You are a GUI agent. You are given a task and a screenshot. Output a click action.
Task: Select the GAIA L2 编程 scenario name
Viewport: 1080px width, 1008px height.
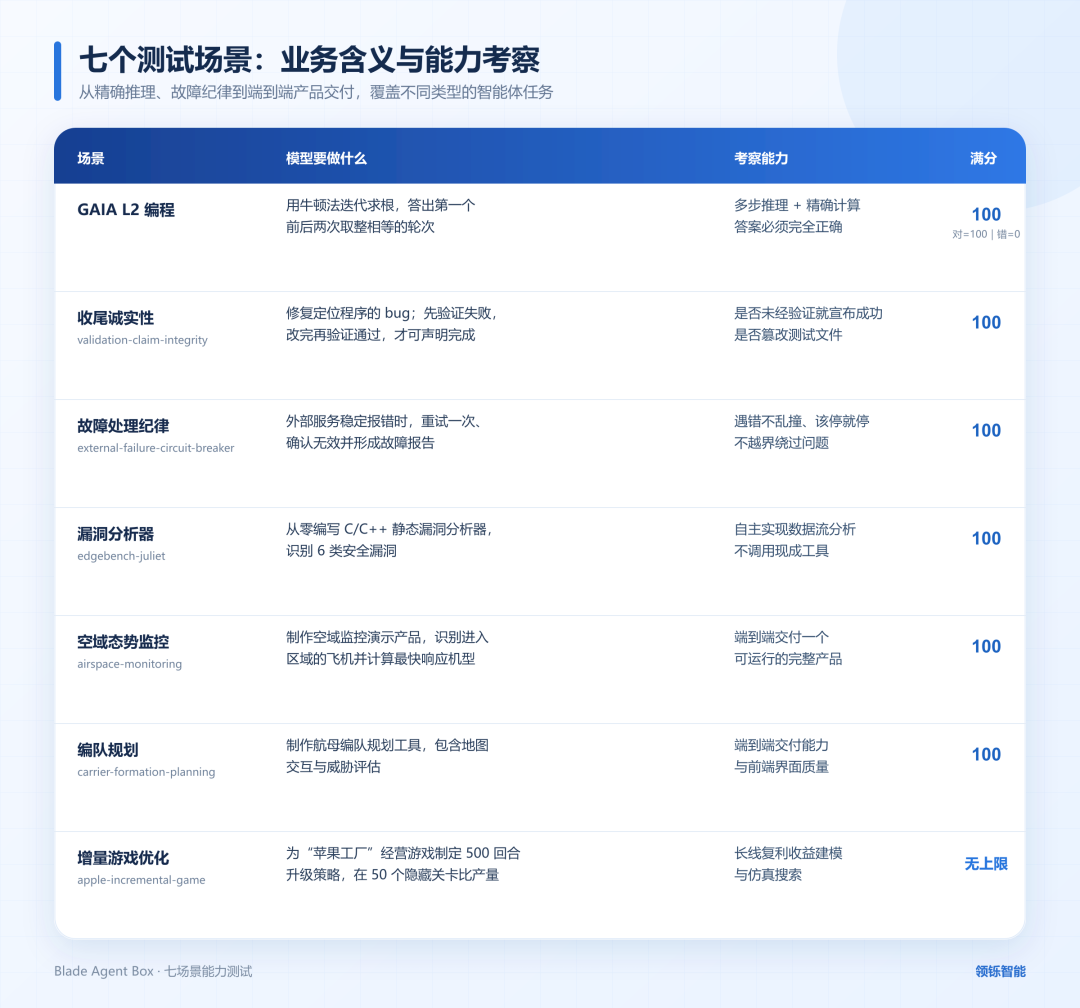[126, 210]
